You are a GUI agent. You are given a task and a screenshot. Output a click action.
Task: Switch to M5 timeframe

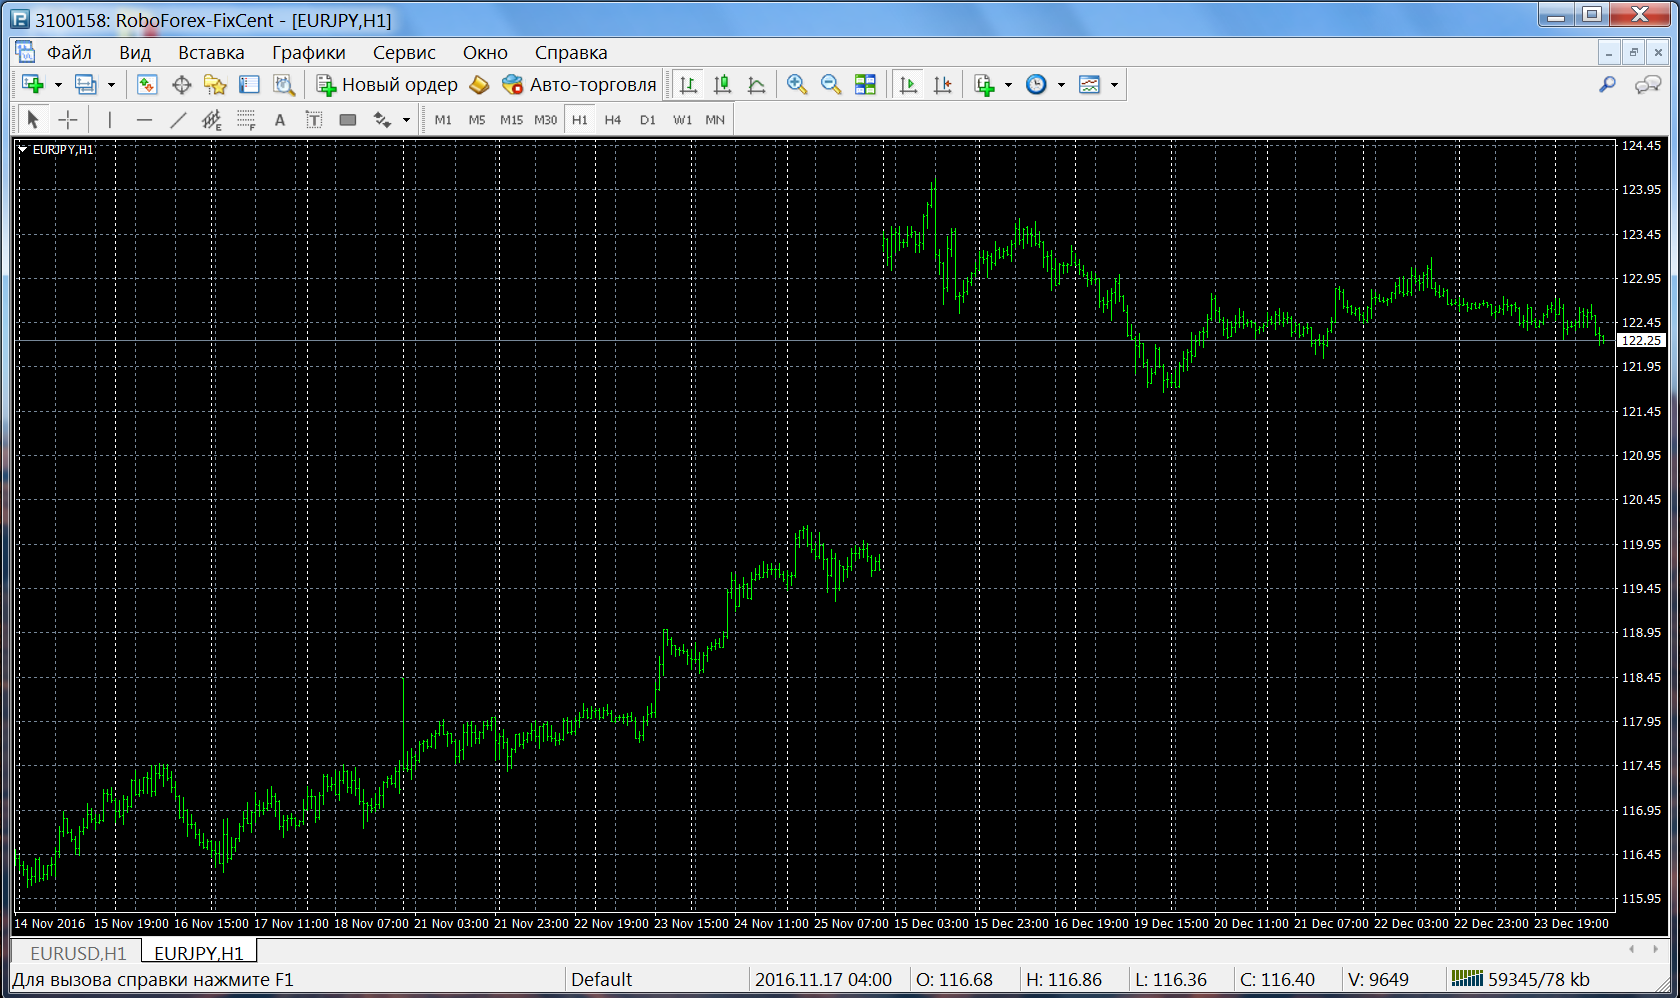pyautogui.click(x=477, y=120)
